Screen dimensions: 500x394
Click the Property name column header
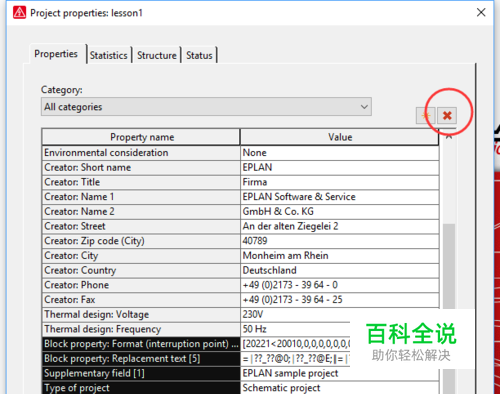141,137
